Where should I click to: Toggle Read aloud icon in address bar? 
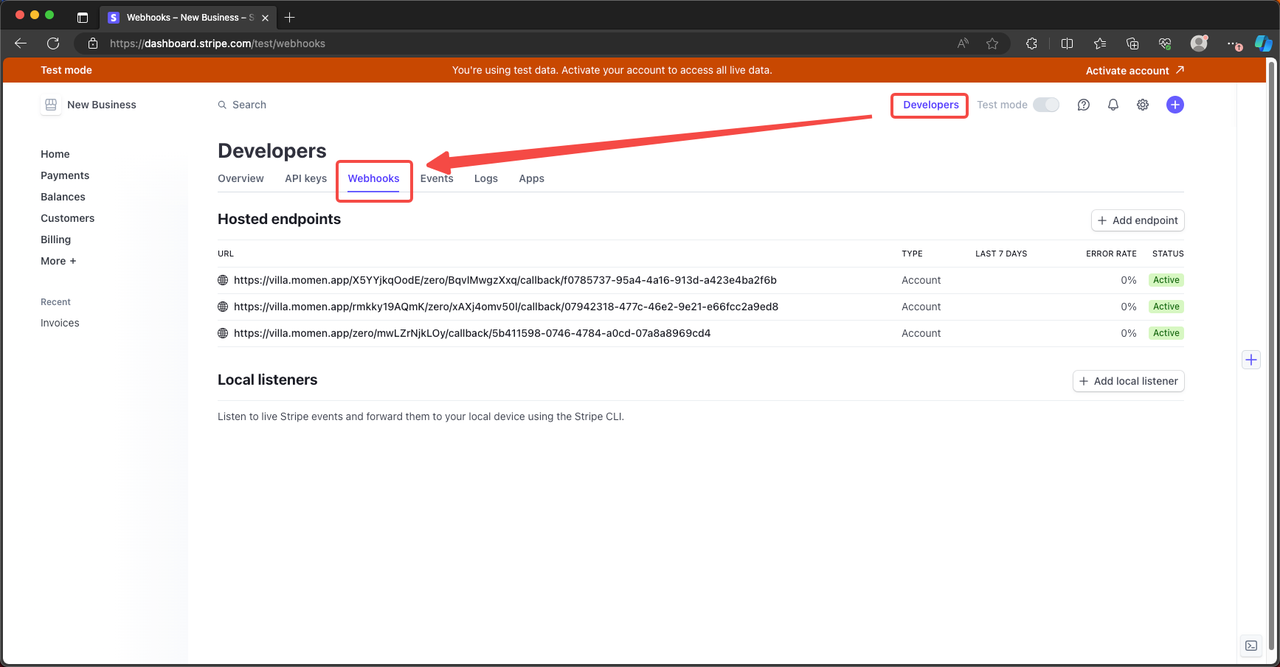963,44
